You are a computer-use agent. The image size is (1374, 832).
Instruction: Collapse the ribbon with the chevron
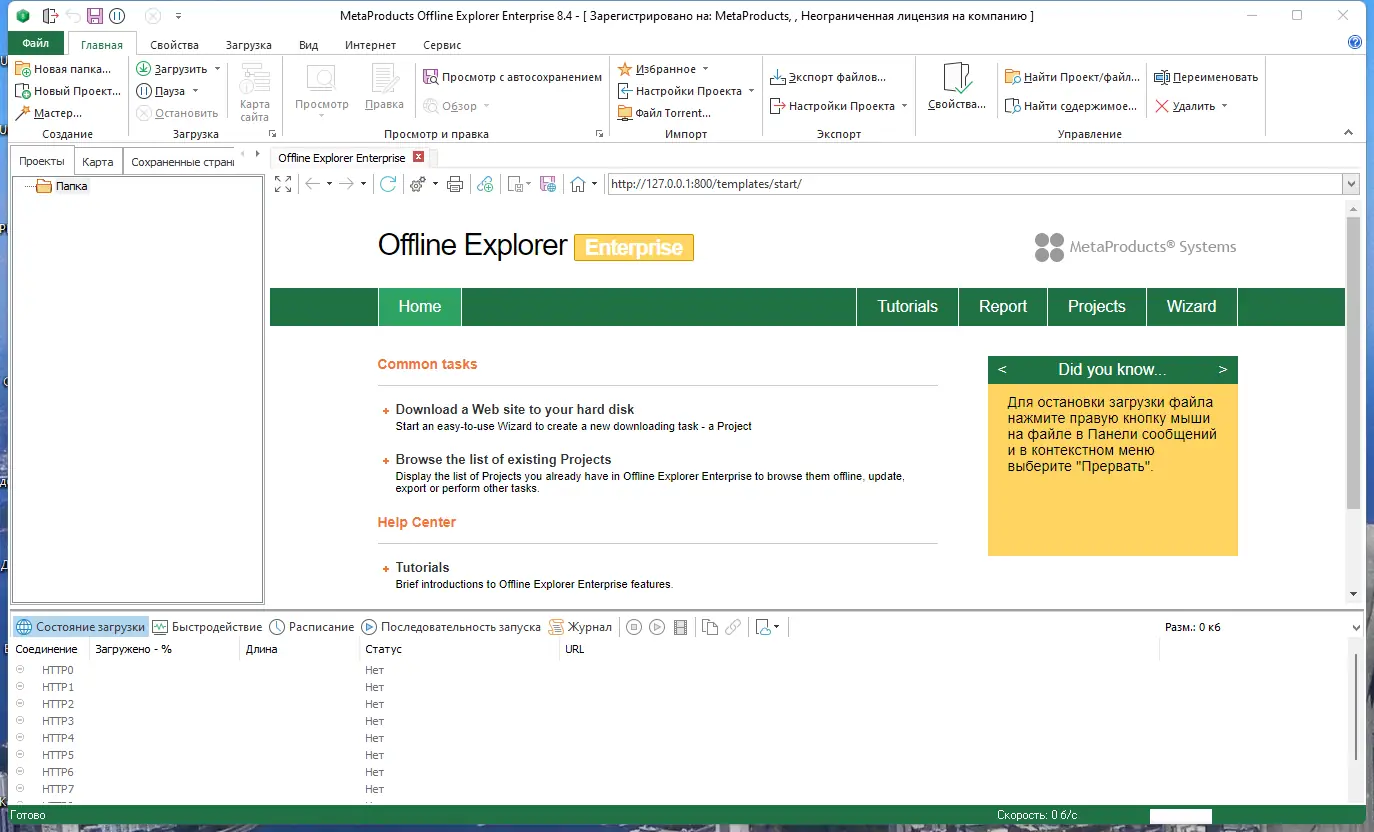coord(1348,133)
